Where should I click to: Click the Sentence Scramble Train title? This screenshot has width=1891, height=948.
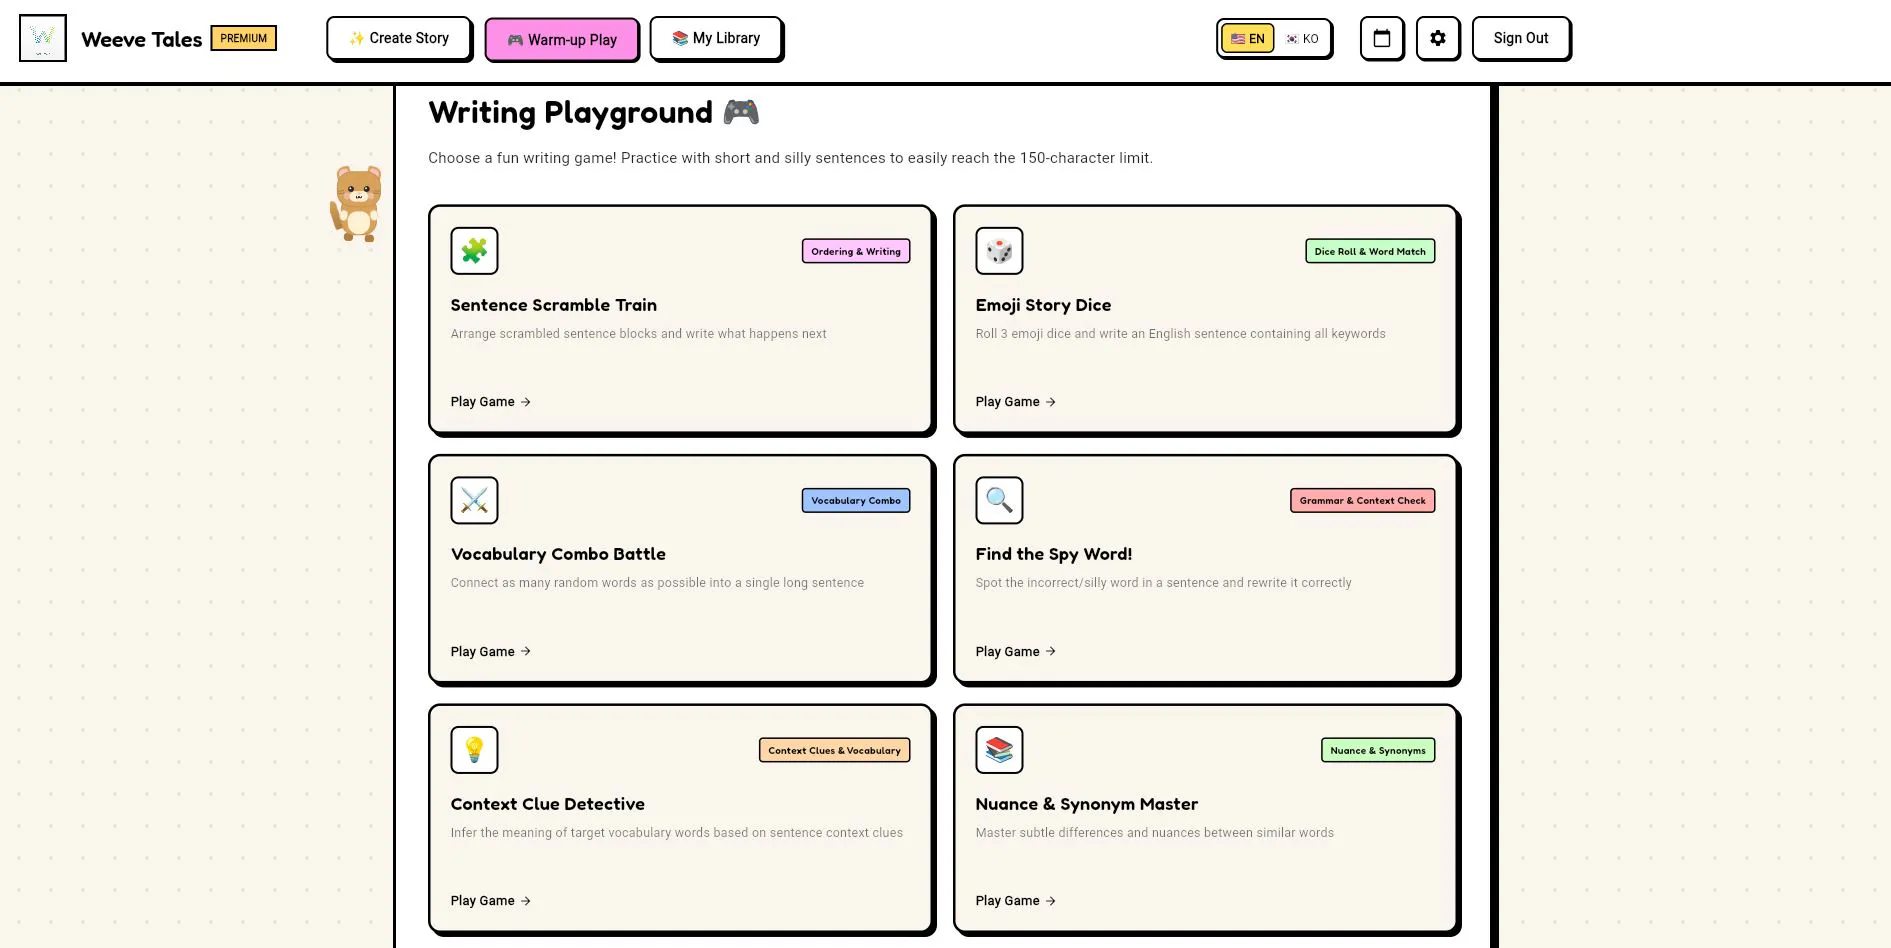coord(554,305)
